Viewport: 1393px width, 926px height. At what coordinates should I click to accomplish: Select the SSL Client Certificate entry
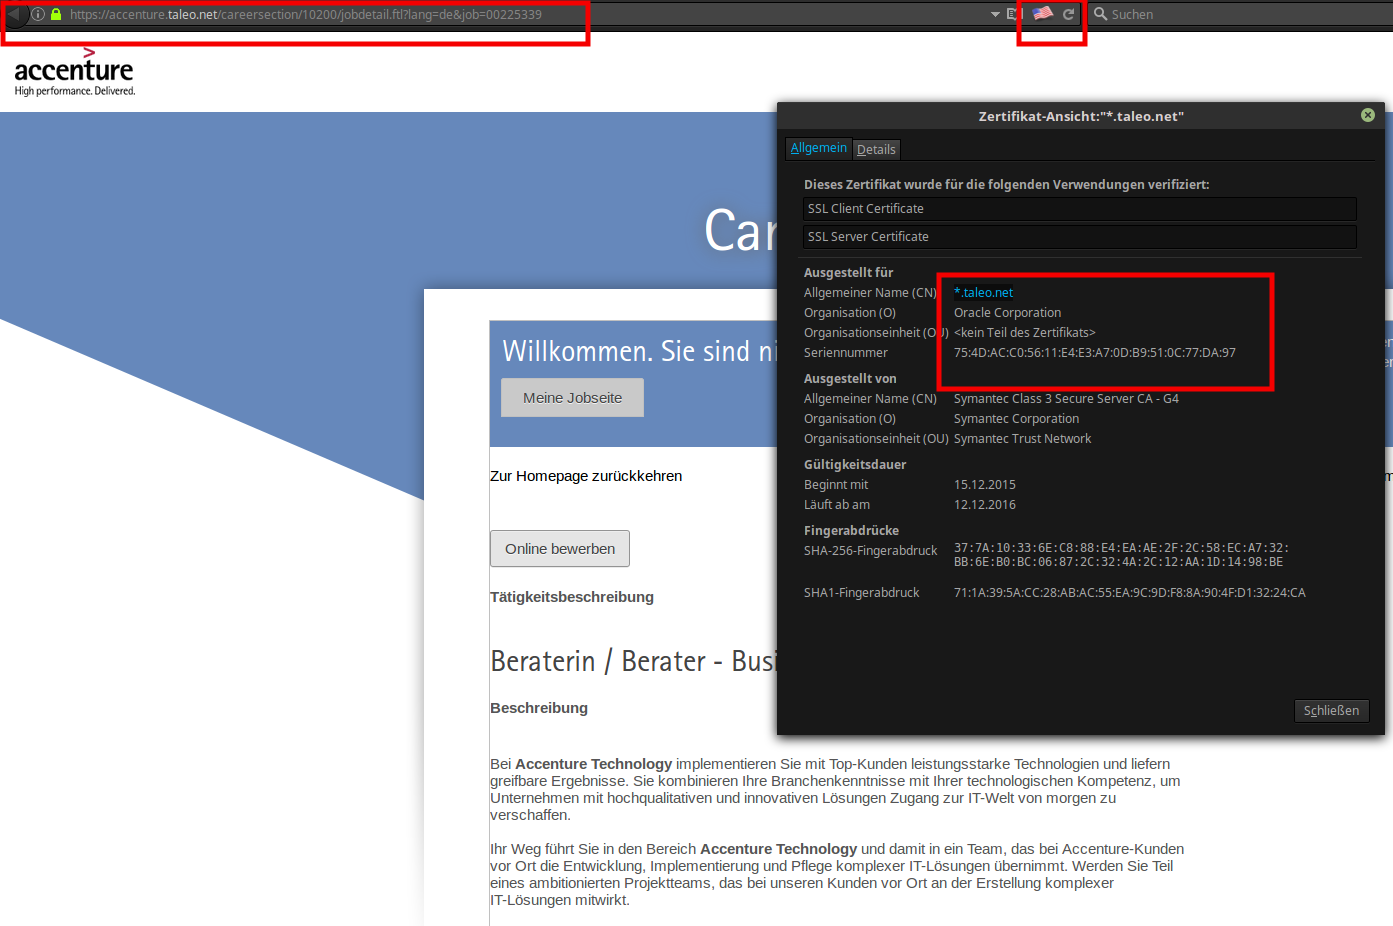(x=1080, y=208)
